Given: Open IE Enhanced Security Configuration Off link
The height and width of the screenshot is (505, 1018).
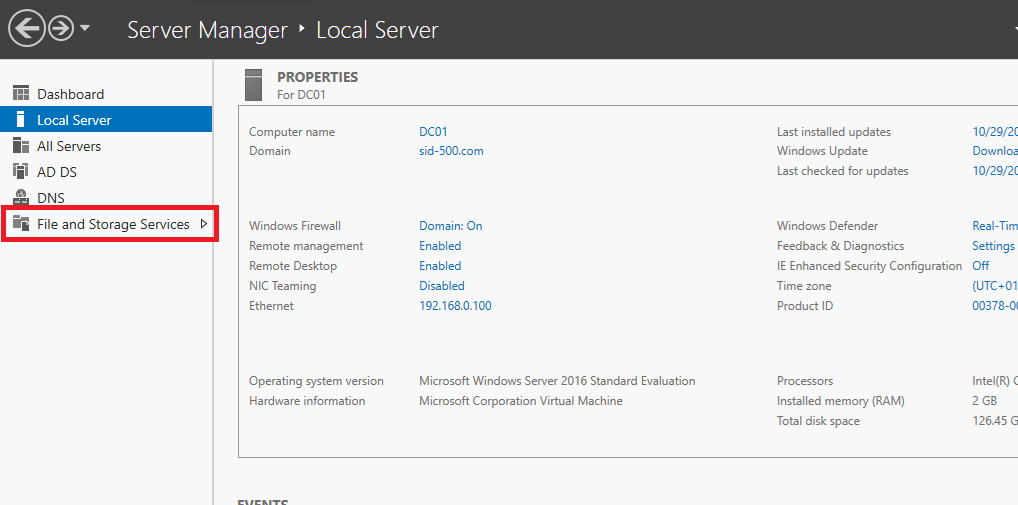Looking at the screenshot, I should click(980, 266).
